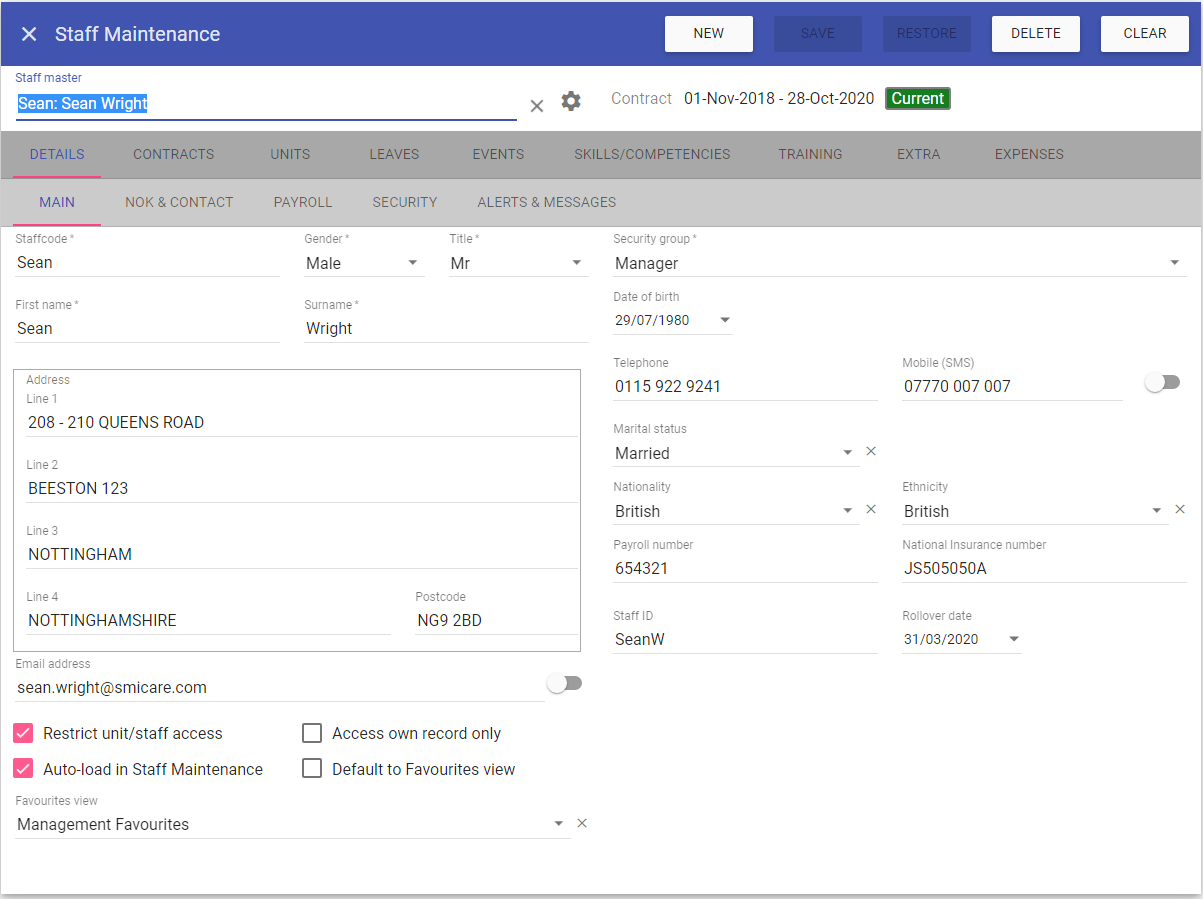This screenshot has height=899, width=1203.
Task: Clear the Staff master field with X icon
Action: coord(537,105)
